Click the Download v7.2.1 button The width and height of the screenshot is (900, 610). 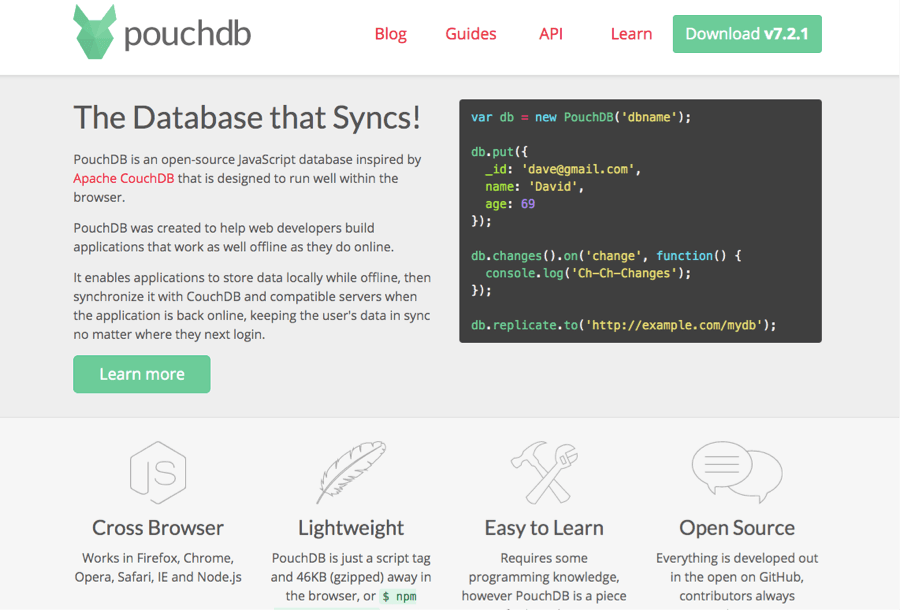(747, 33)
